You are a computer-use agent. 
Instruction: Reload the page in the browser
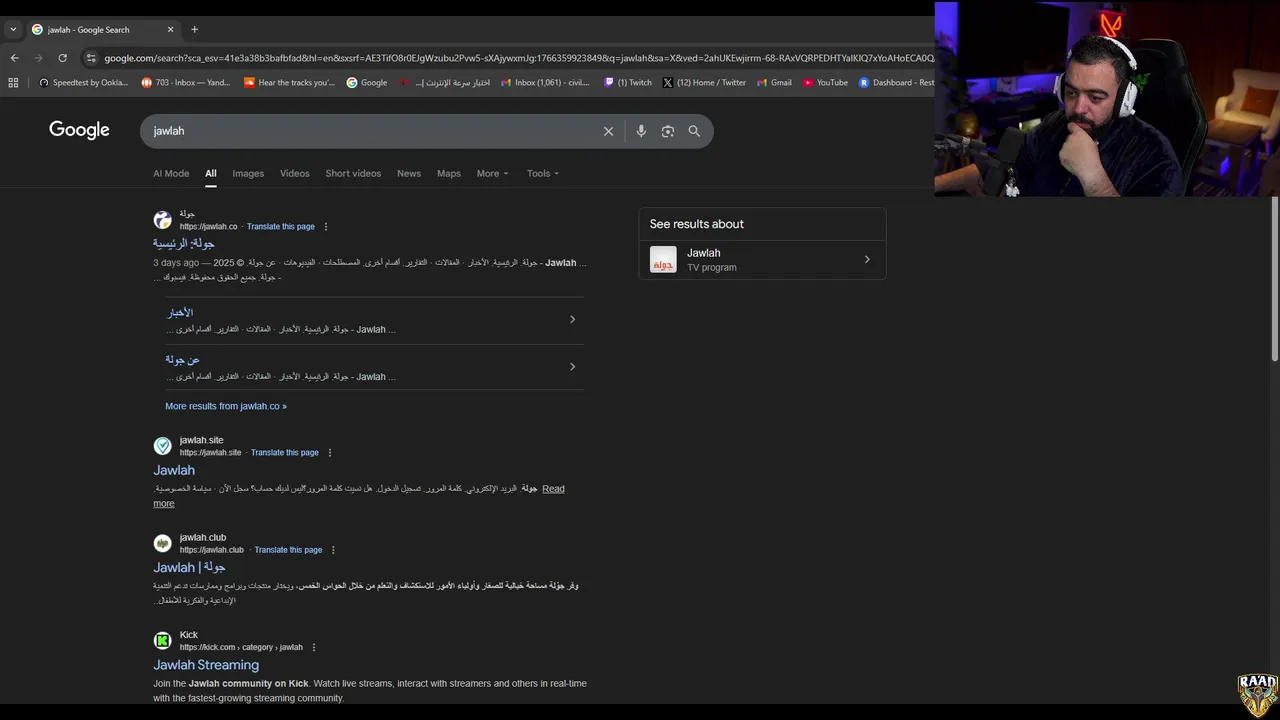click(x=63, y=58)
